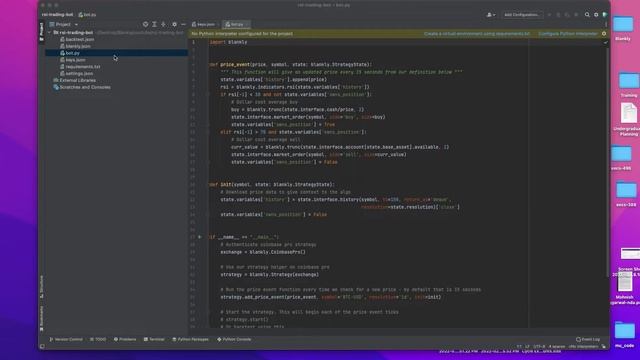Click the No interpreter status bar entry
The image size is (640, 360).
point(583,347)
